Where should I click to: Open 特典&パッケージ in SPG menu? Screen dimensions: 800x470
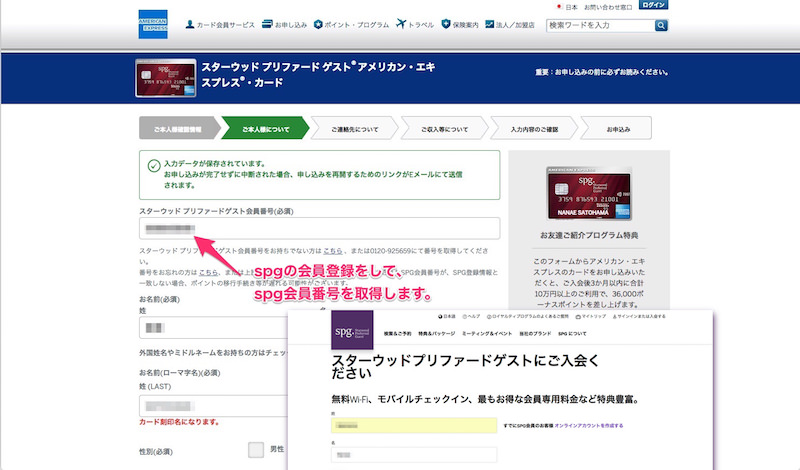tap(436, 334)
